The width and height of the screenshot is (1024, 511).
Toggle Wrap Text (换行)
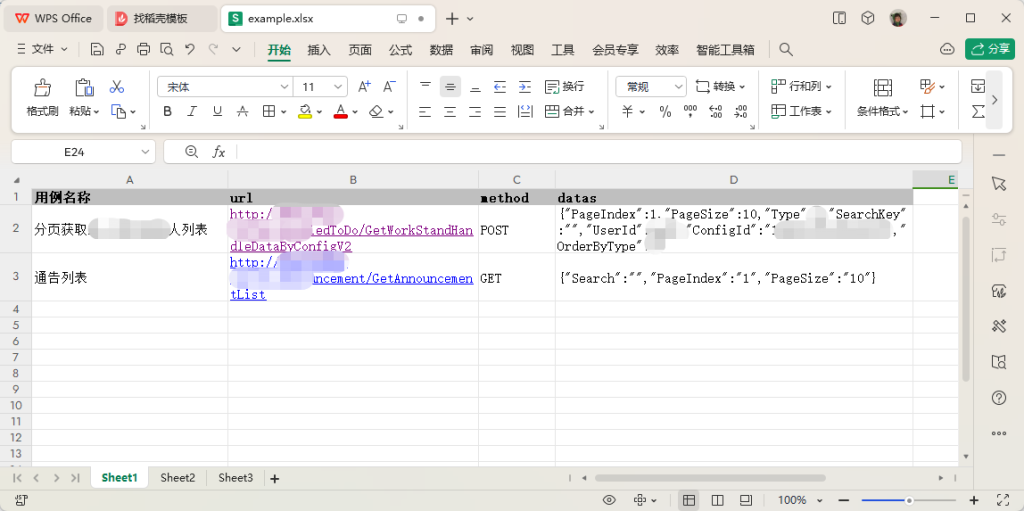(x=565, y=86)
